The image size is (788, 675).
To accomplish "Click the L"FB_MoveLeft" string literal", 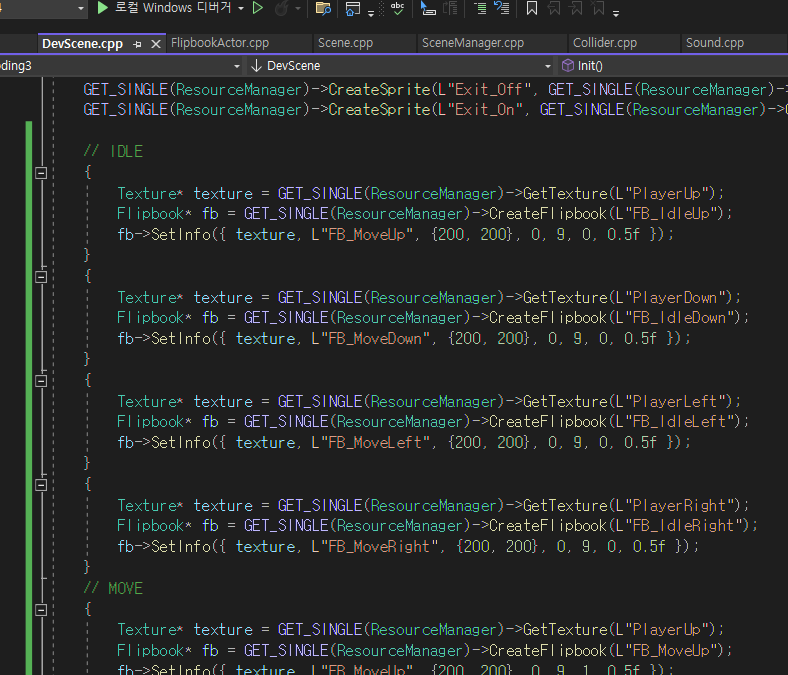I will [x=370, y=443].
